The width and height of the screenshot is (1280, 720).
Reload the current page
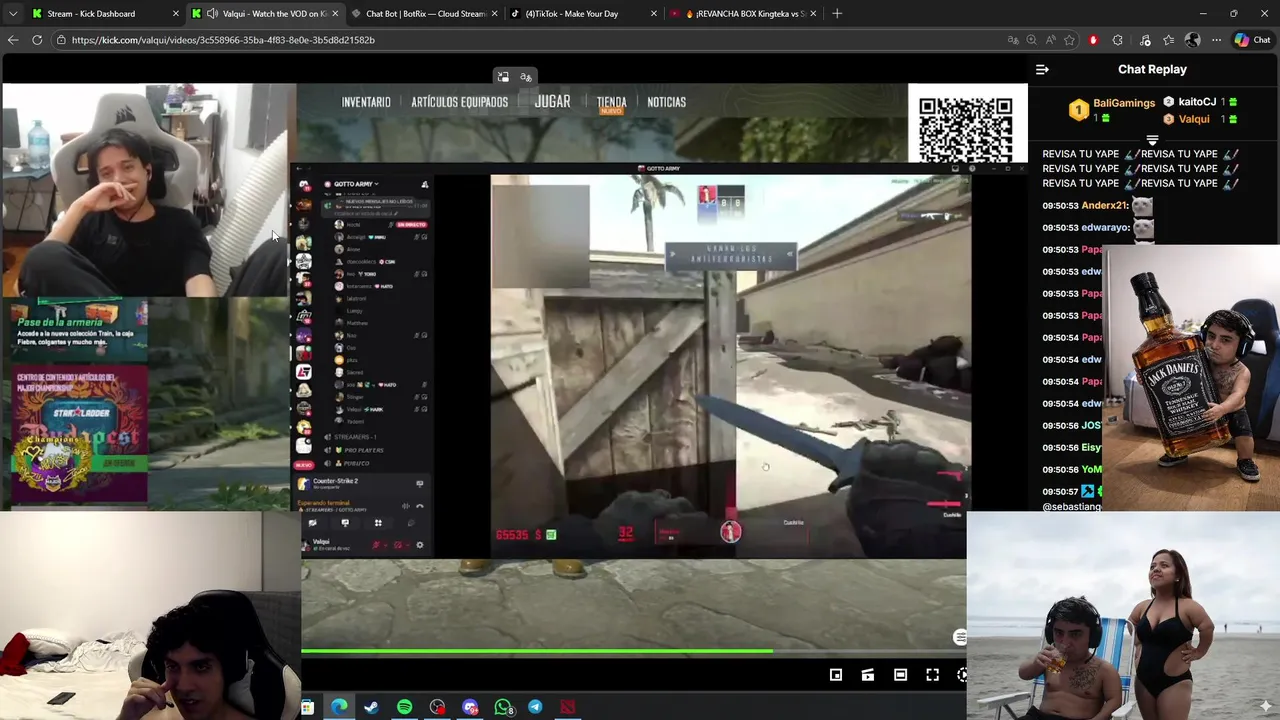click(x=37, y=40)
